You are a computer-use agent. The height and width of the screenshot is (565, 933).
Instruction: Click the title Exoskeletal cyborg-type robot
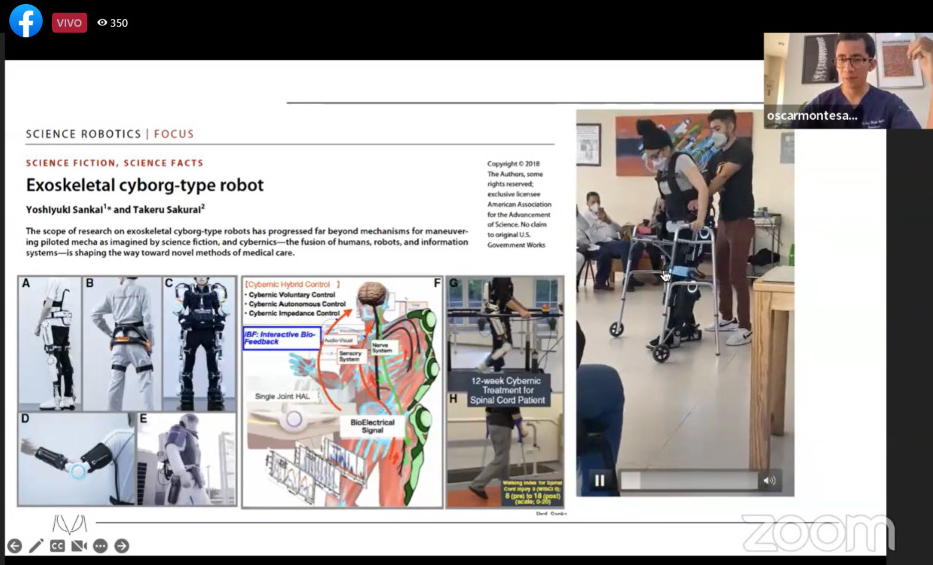145,185
